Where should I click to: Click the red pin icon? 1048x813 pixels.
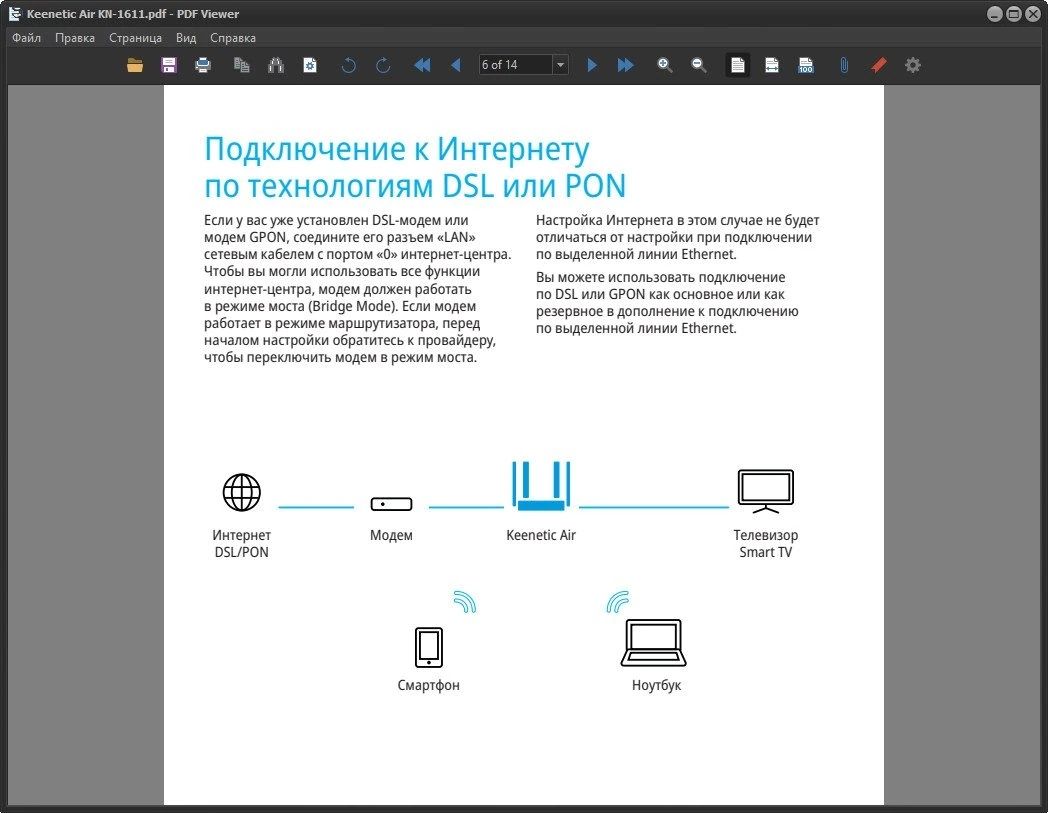[878, 65]
